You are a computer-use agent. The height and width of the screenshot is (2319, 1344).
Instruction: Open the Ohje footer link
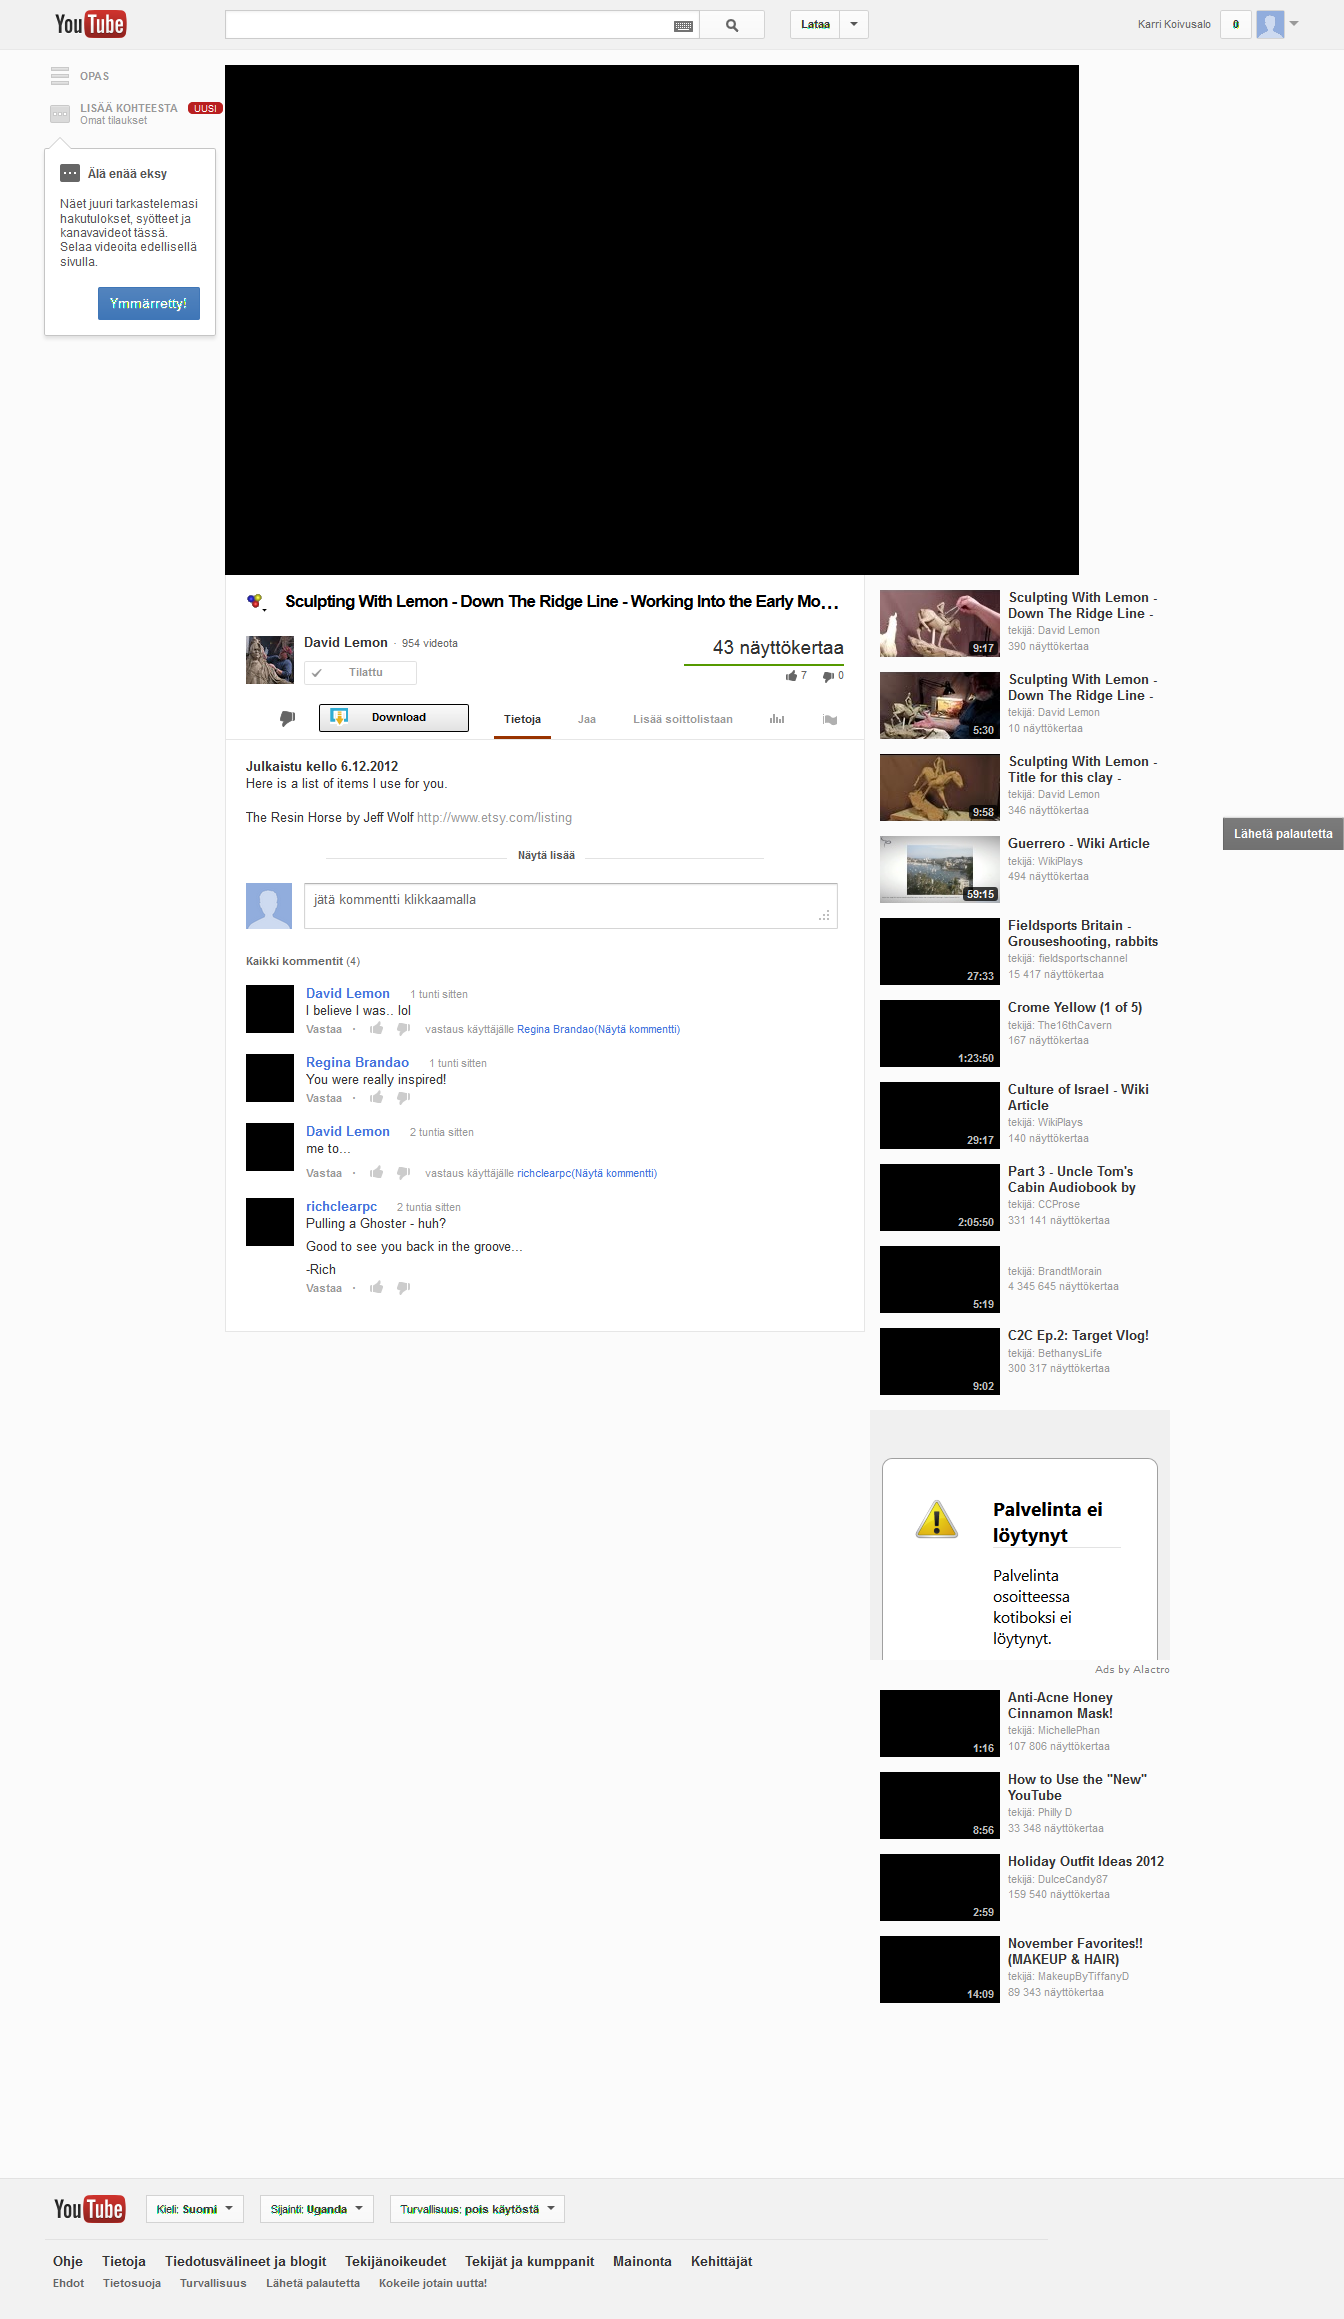[x=68, y=2262]
